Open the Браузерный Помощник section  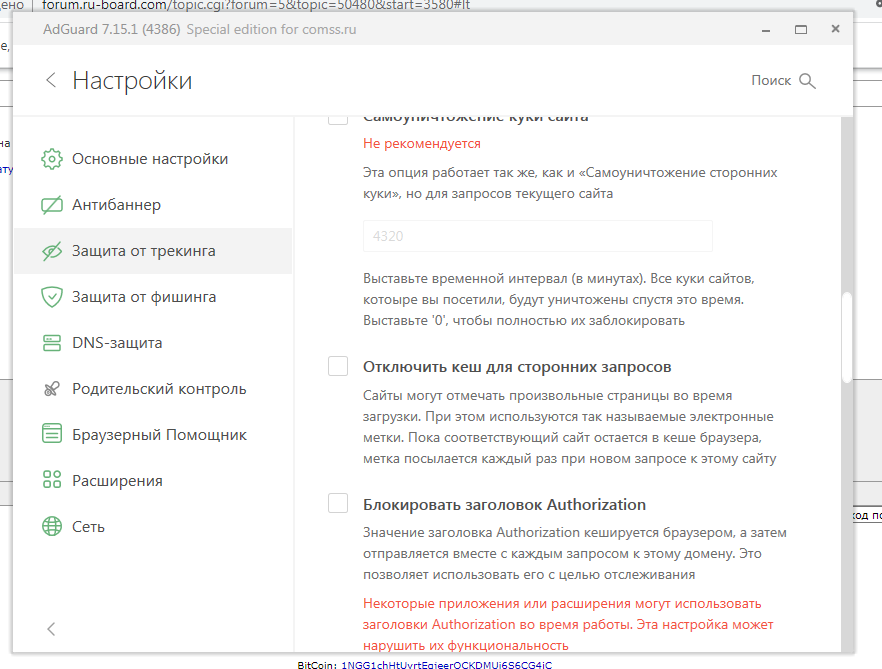(x=152, y=434)
